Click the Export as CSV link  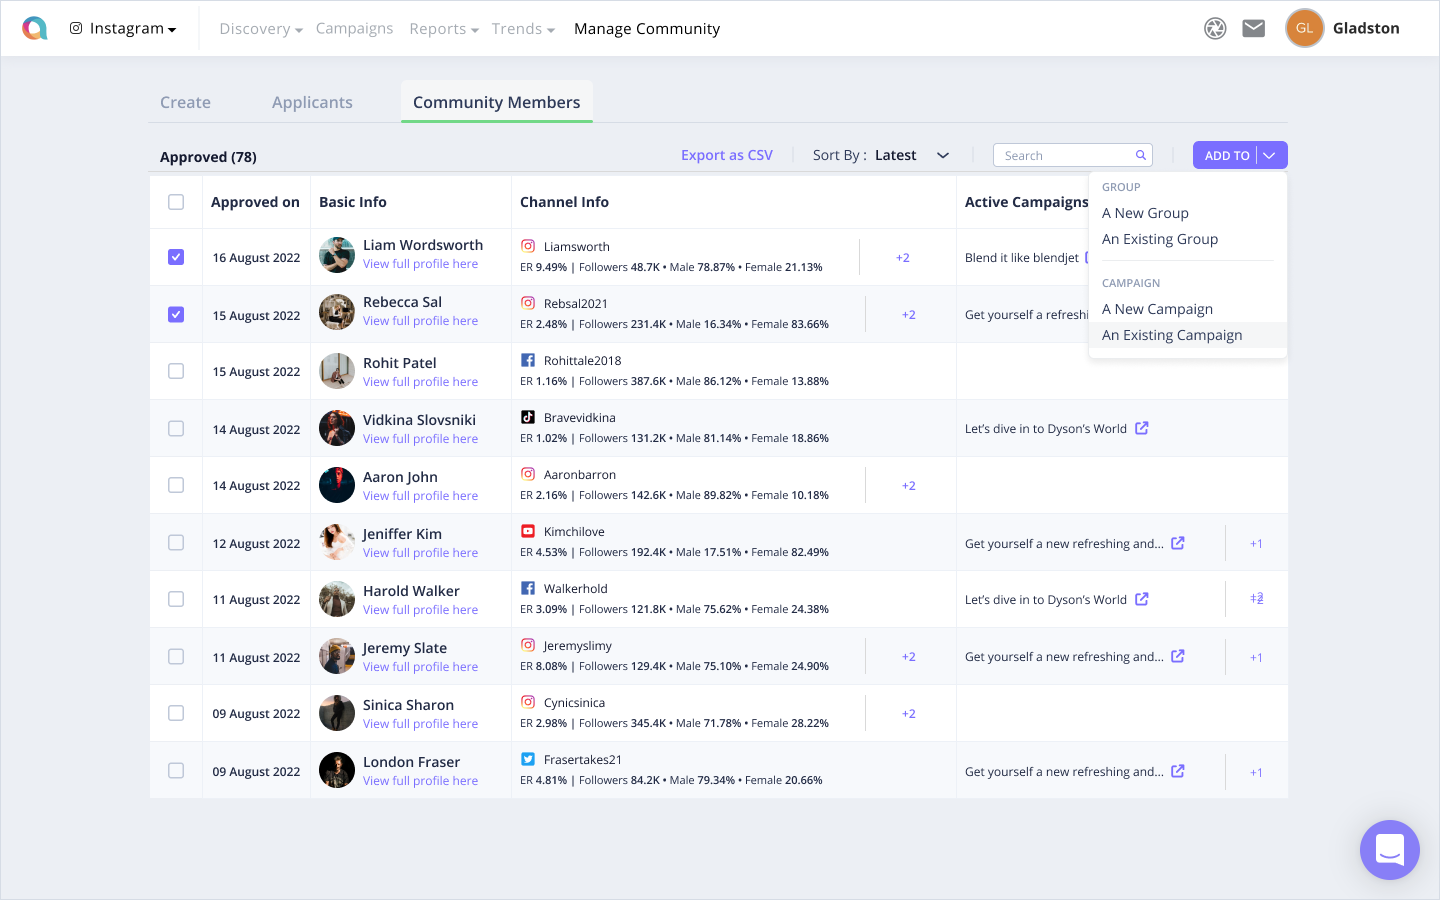click(x=726, y=155)
